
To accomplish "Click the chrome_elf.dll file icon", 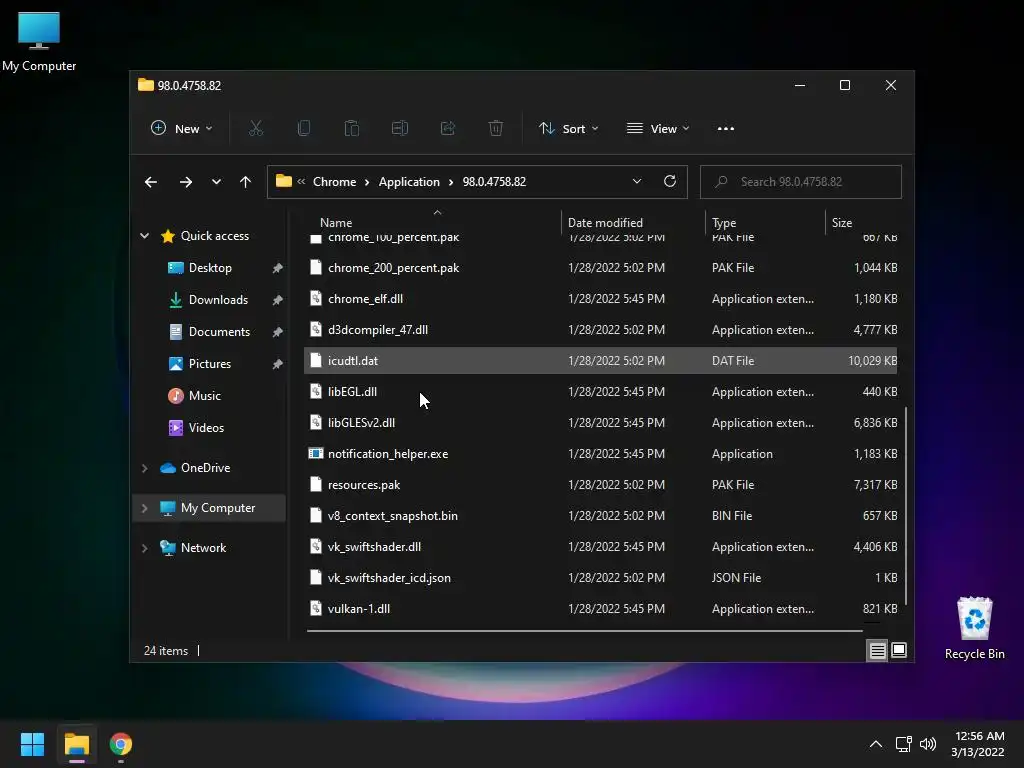I will [x=315, y=298].
